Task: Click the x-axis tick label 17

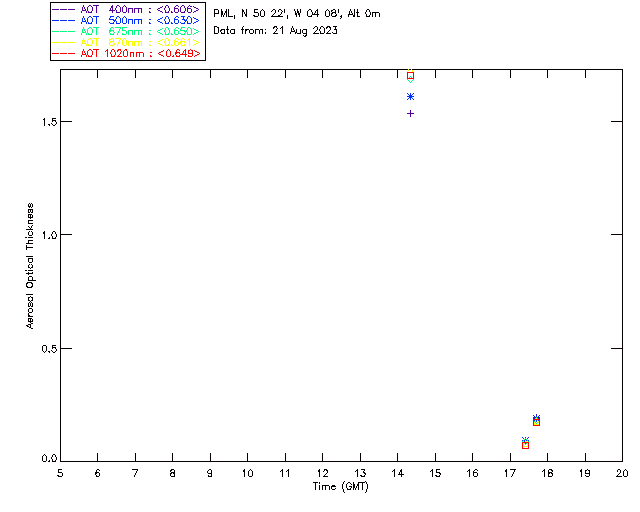Action: click(x=510, y=474)
